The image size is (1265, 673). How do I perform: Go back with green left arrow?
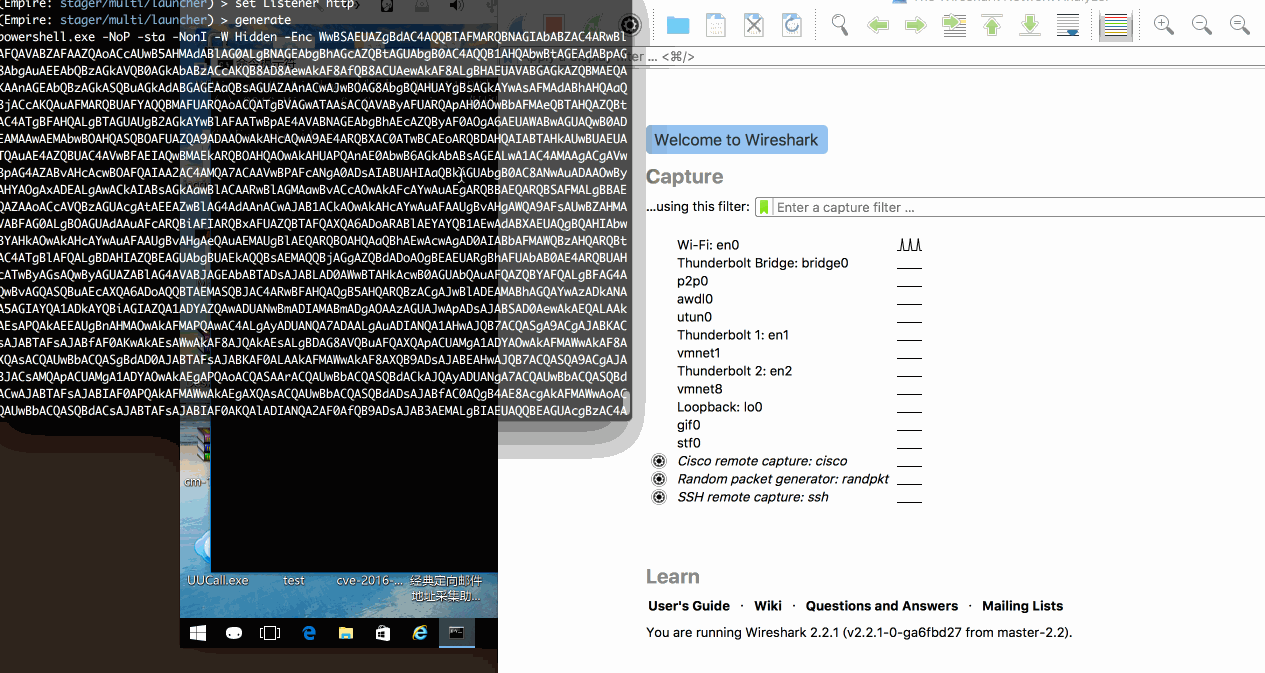[x=878, y=25]
